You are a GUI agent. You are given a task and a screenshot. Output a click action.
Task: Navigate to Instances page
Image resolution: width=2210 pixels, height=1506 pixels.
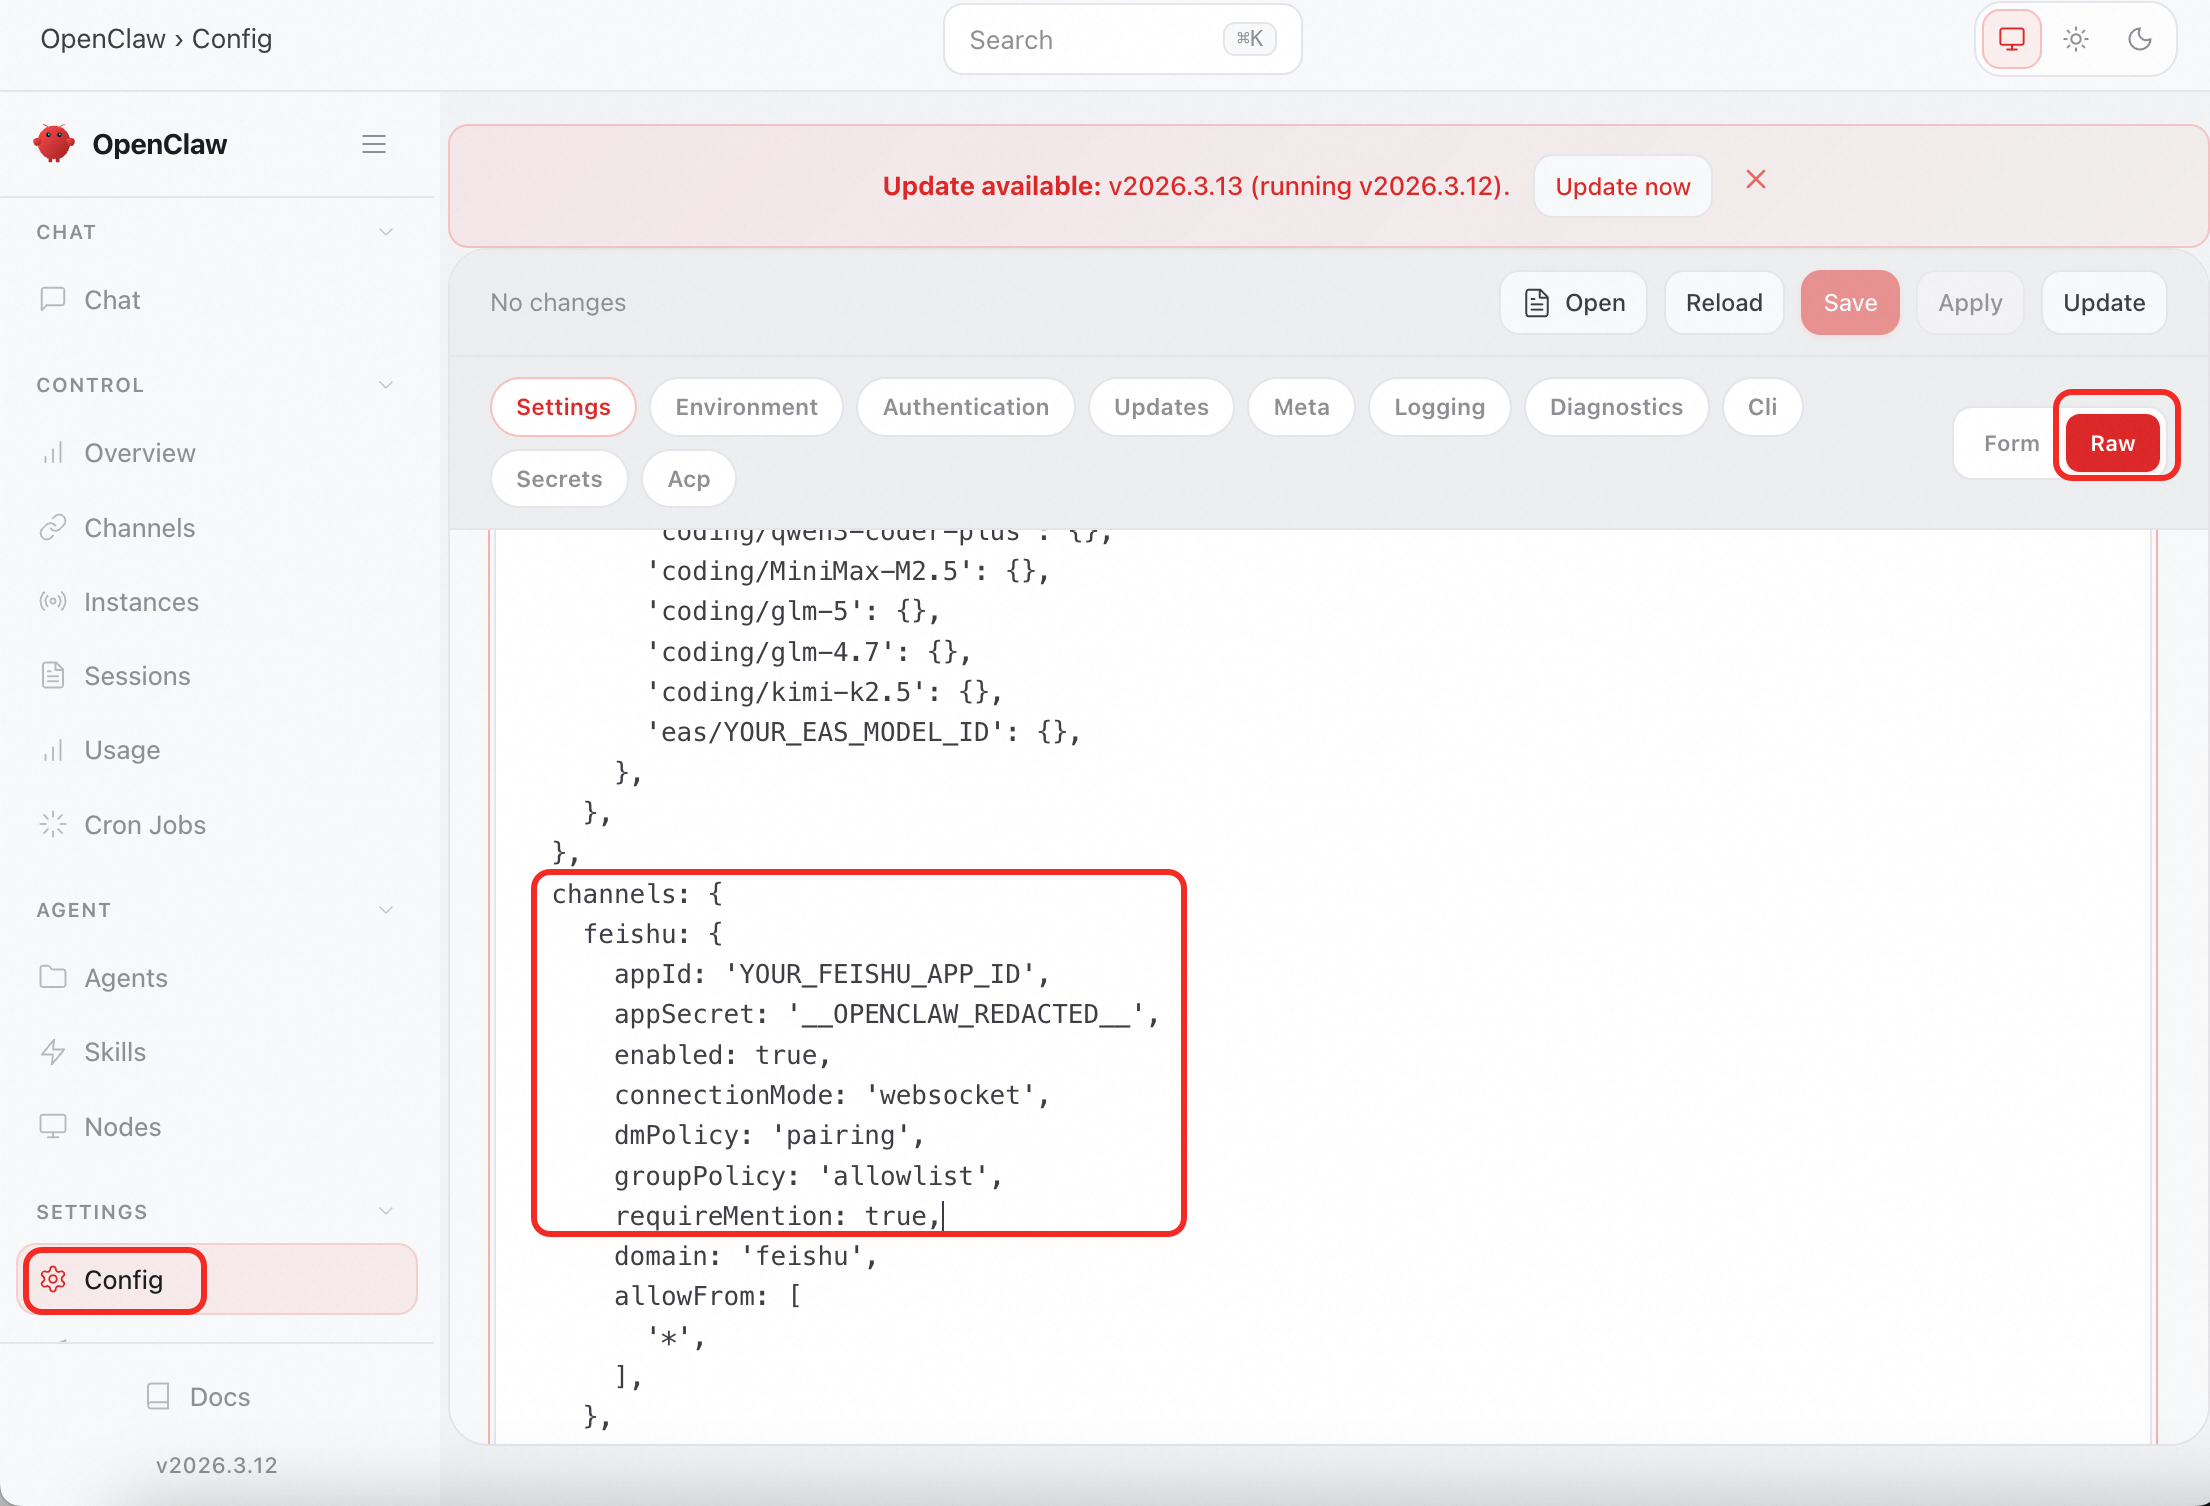pos(217,601)
